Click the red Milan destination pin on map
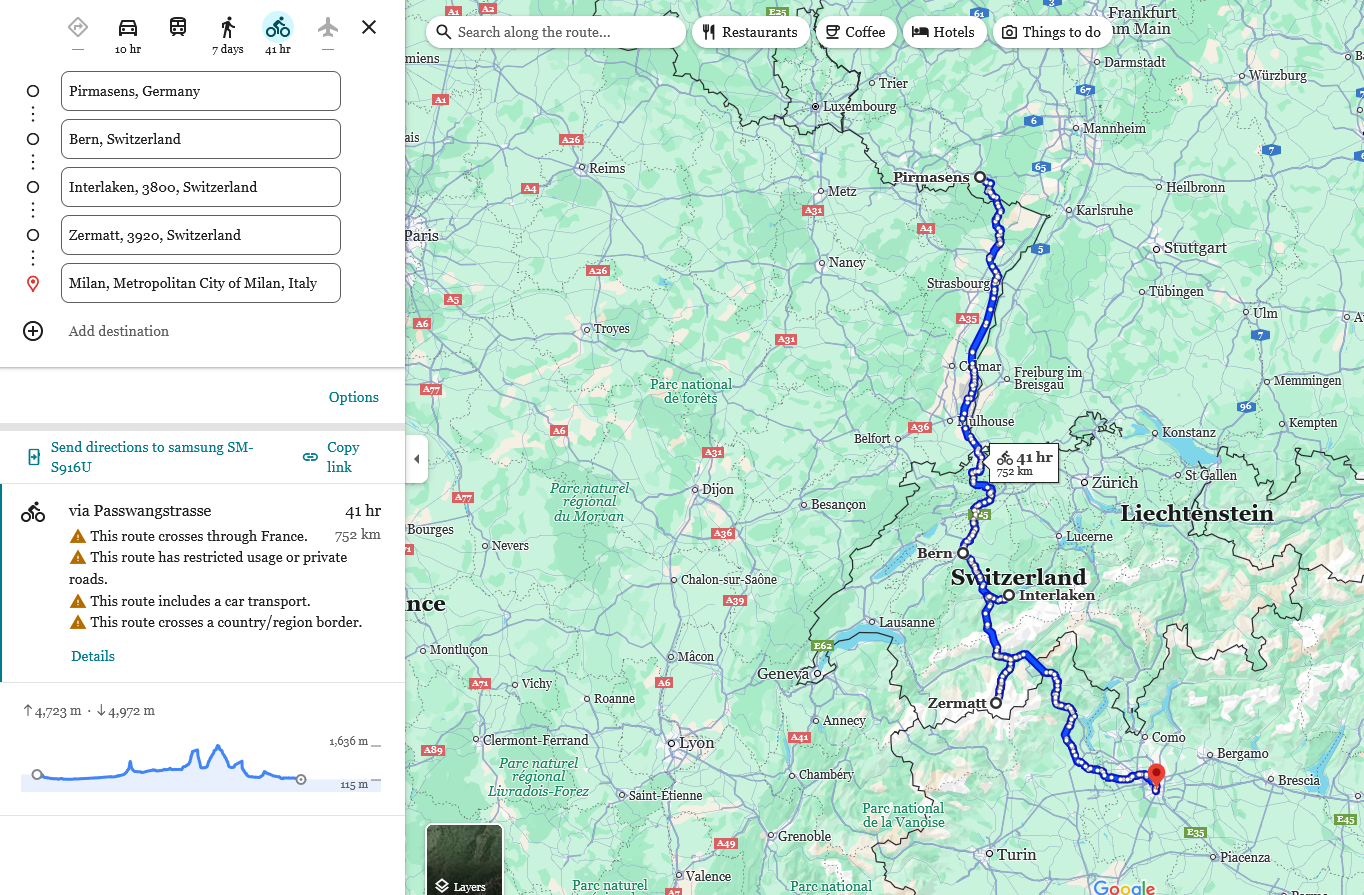The image size is (1364, 895). [x=1156, y=775]
